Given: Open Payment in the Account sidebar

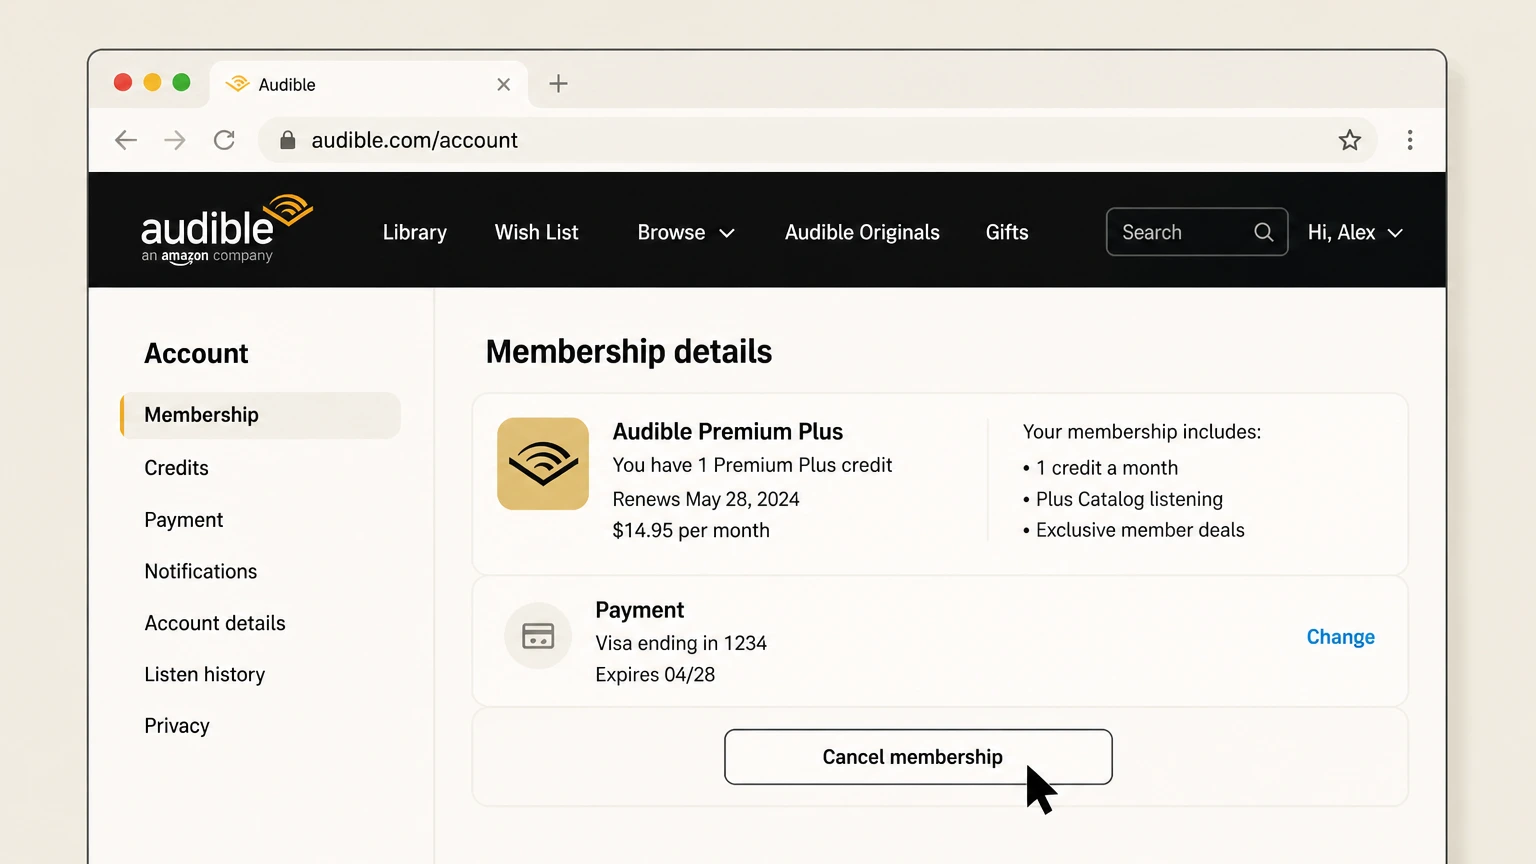Looking at the screenshot, I should coord(184,520).
